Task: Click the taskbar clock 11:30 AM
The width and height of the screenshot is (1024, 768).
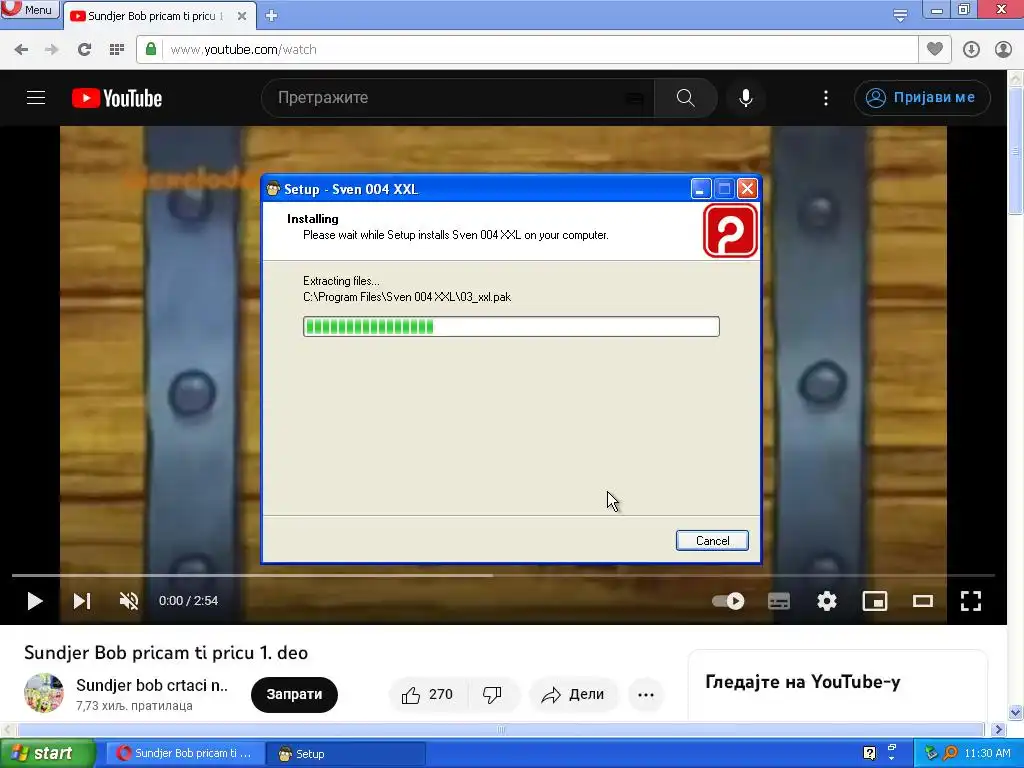Action: point(987,753)
